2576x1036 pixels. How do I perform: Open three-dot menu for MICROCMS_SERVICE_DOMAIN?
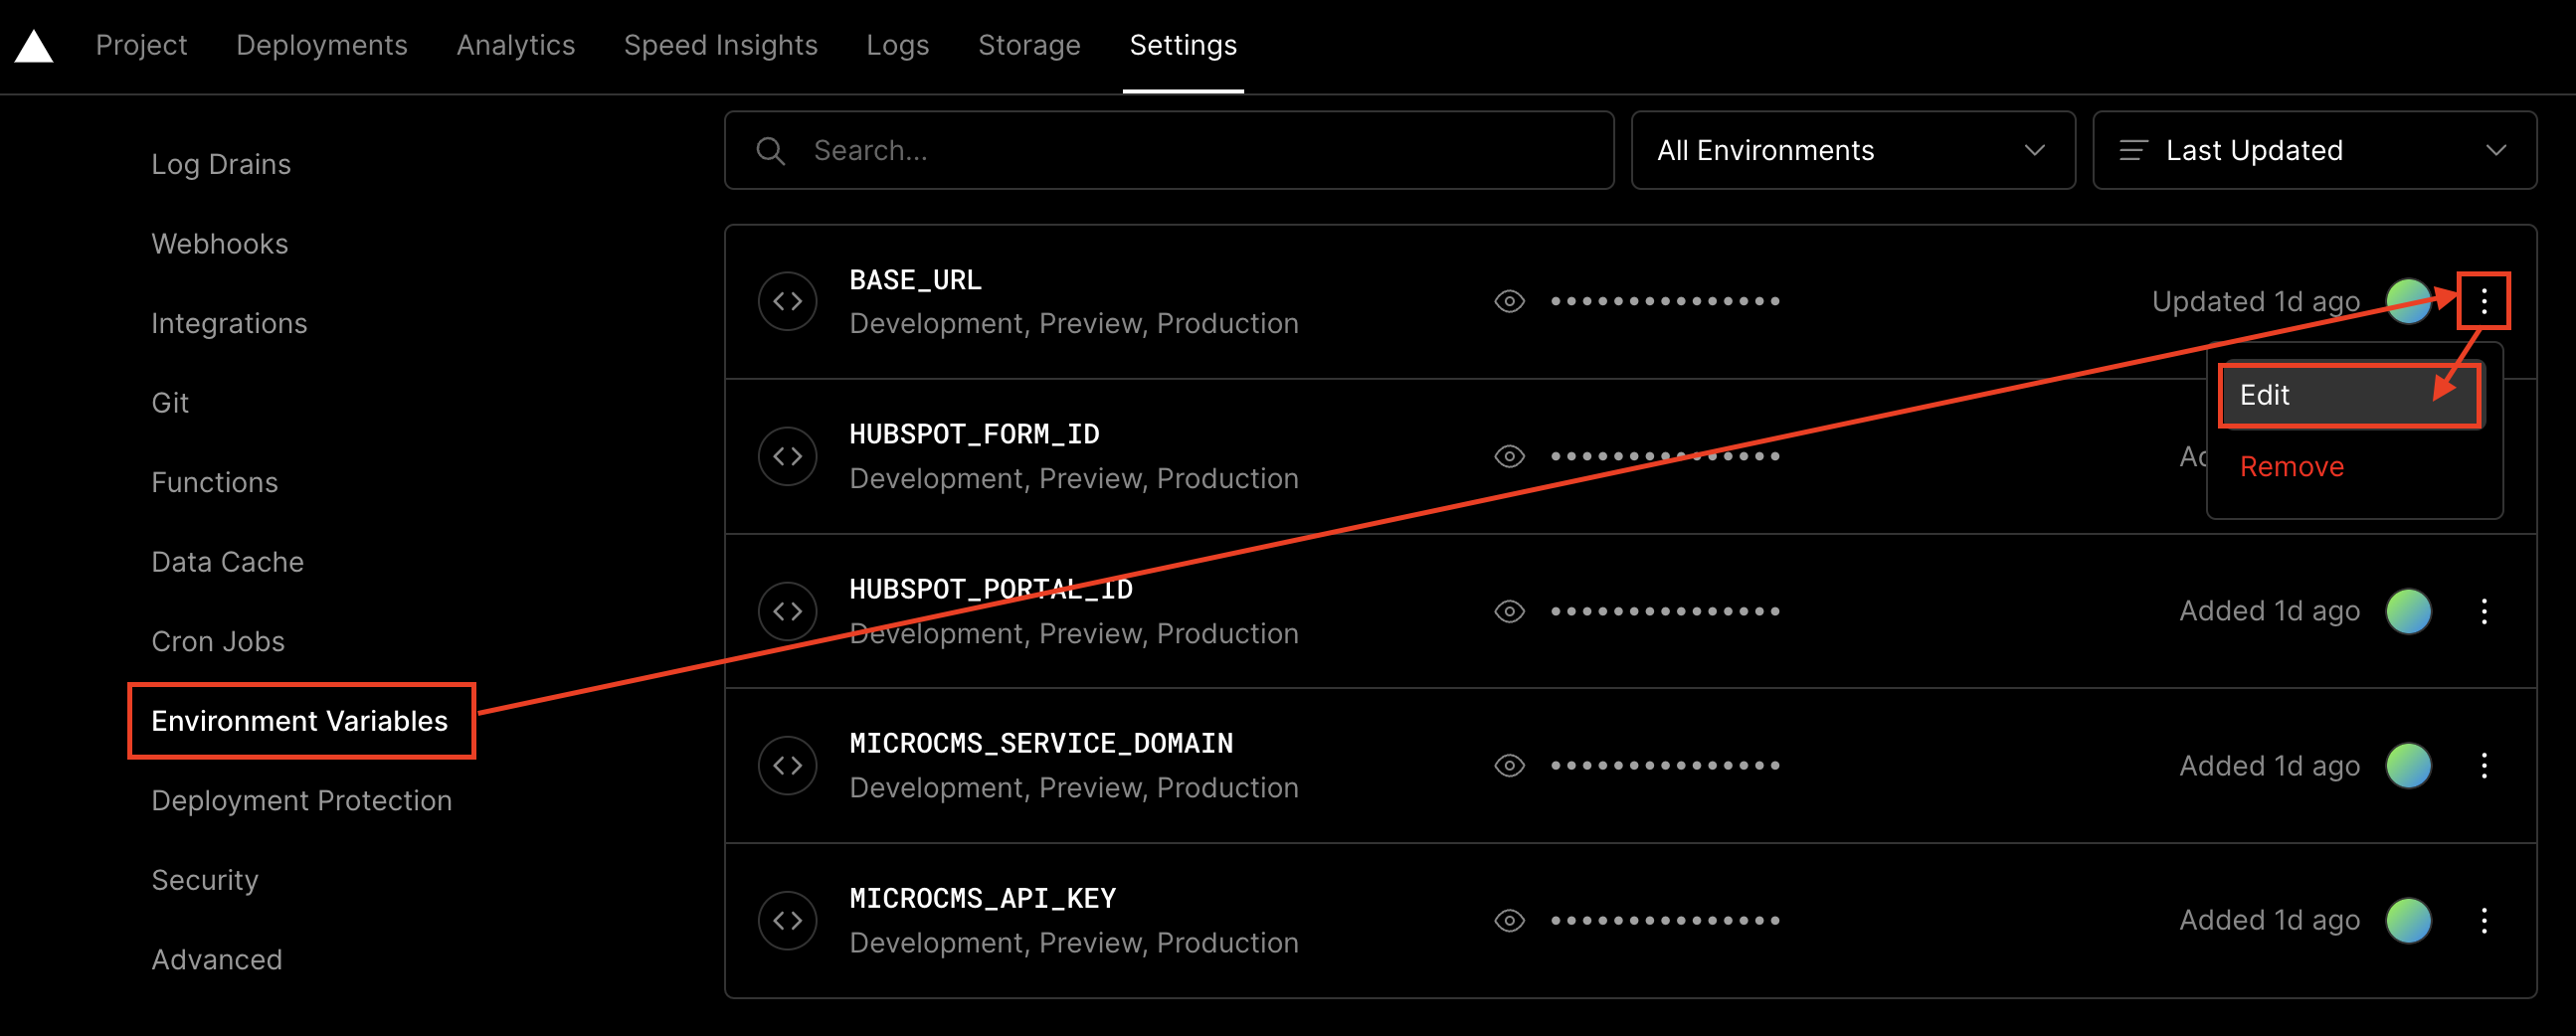2483,766
